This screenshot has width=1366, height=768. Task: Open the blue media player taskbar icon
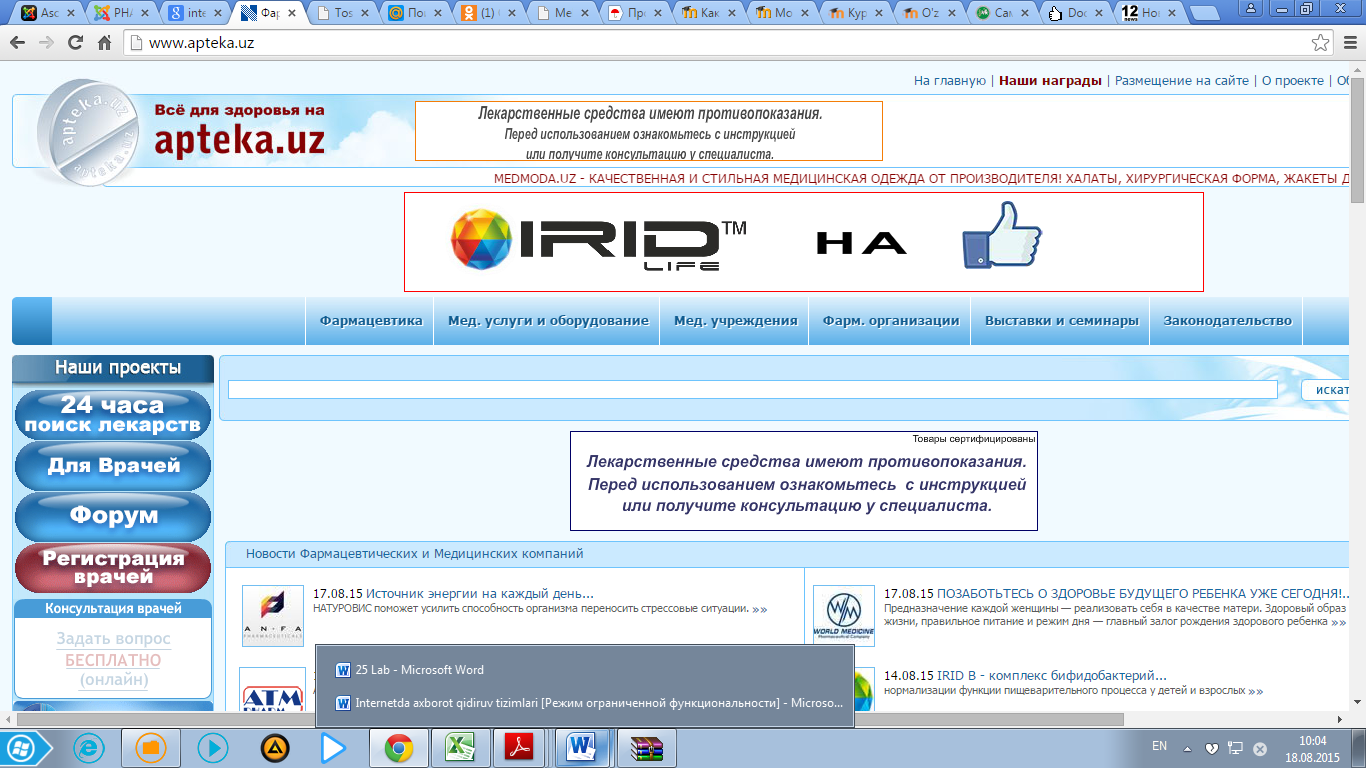212,748
